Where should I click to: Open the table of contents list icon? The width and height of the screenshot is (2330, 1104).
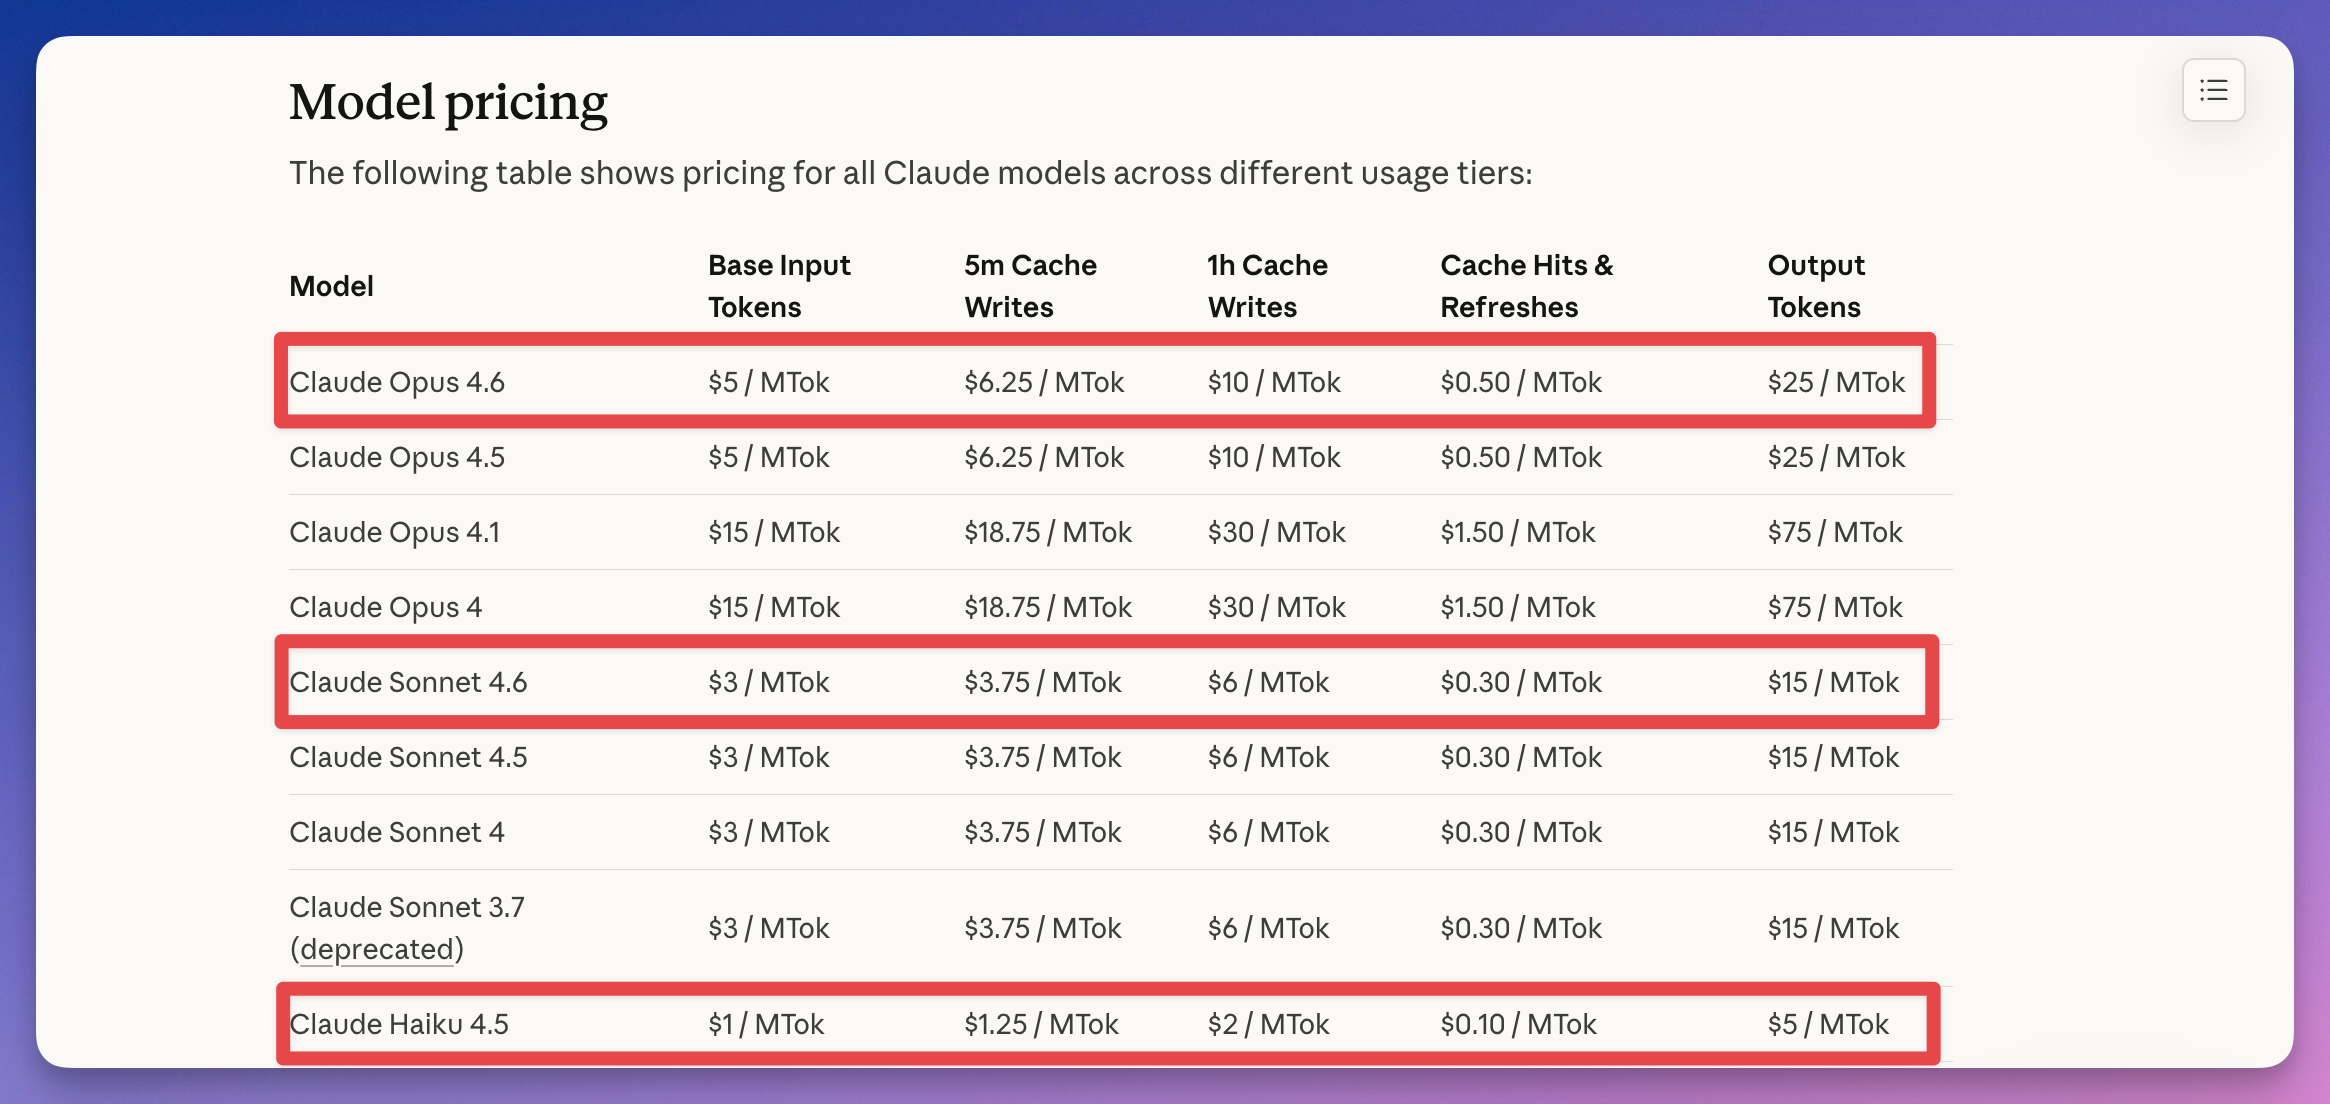click(x=2213, y=91)
